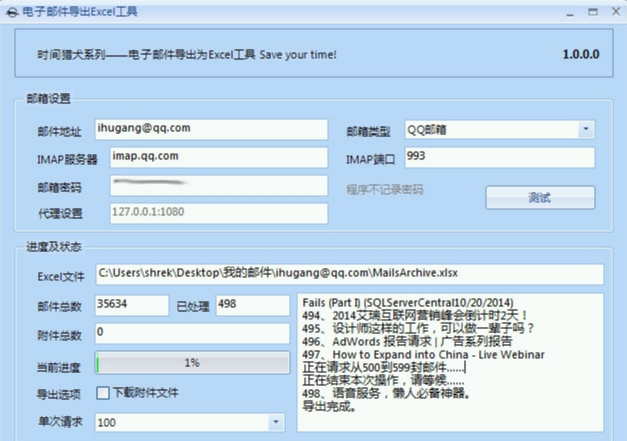Click log line 498、语音服务，懒人必备神器。
This screenshot has width=627, height=441.
coord(387,393)
